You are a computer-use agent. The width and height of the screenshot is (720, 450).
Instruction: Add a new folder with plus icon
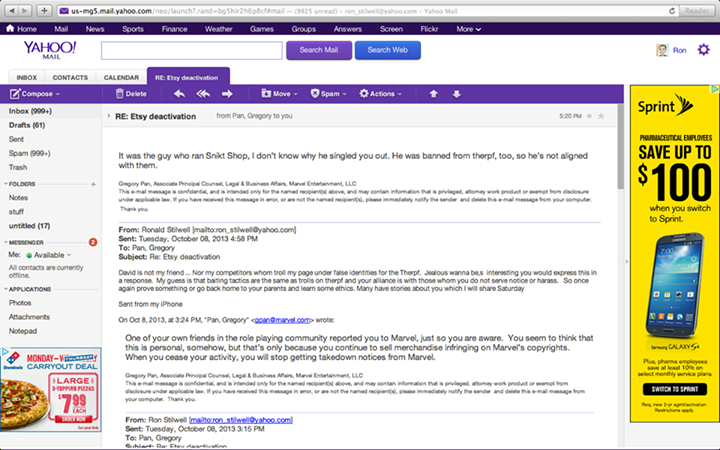[93, 184]
